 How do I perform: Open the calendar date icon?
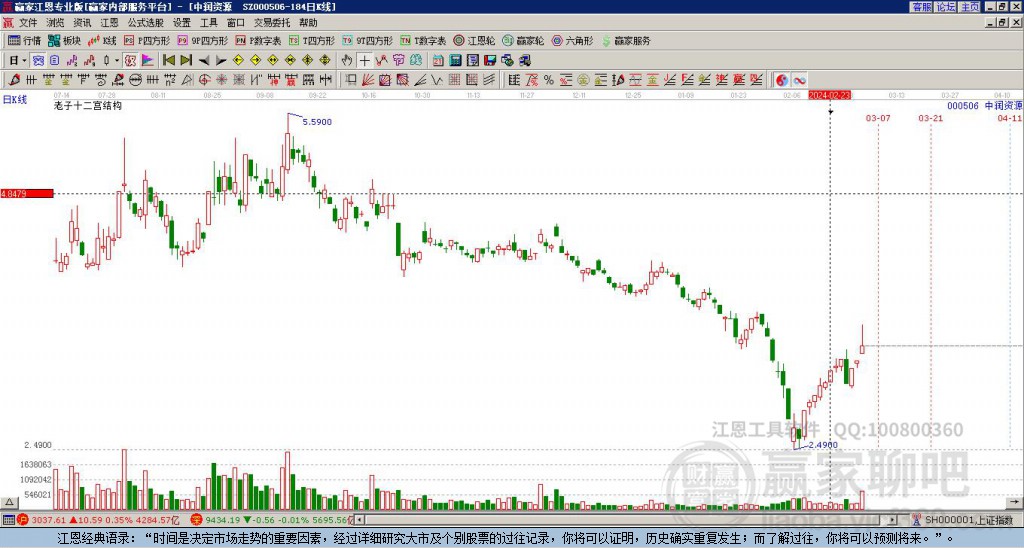[438, 61]
